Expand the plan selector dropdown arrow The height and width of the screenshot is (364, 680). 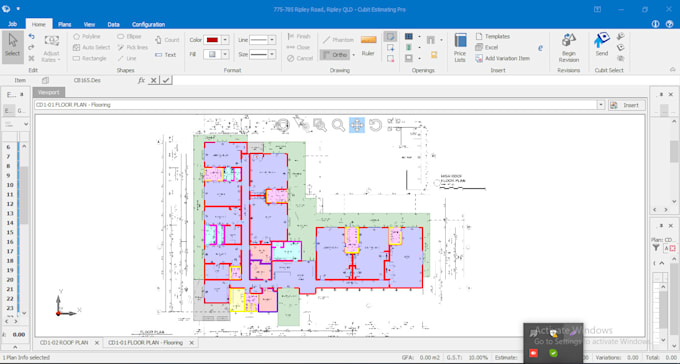pyautogui.click(x=601, y=105)
